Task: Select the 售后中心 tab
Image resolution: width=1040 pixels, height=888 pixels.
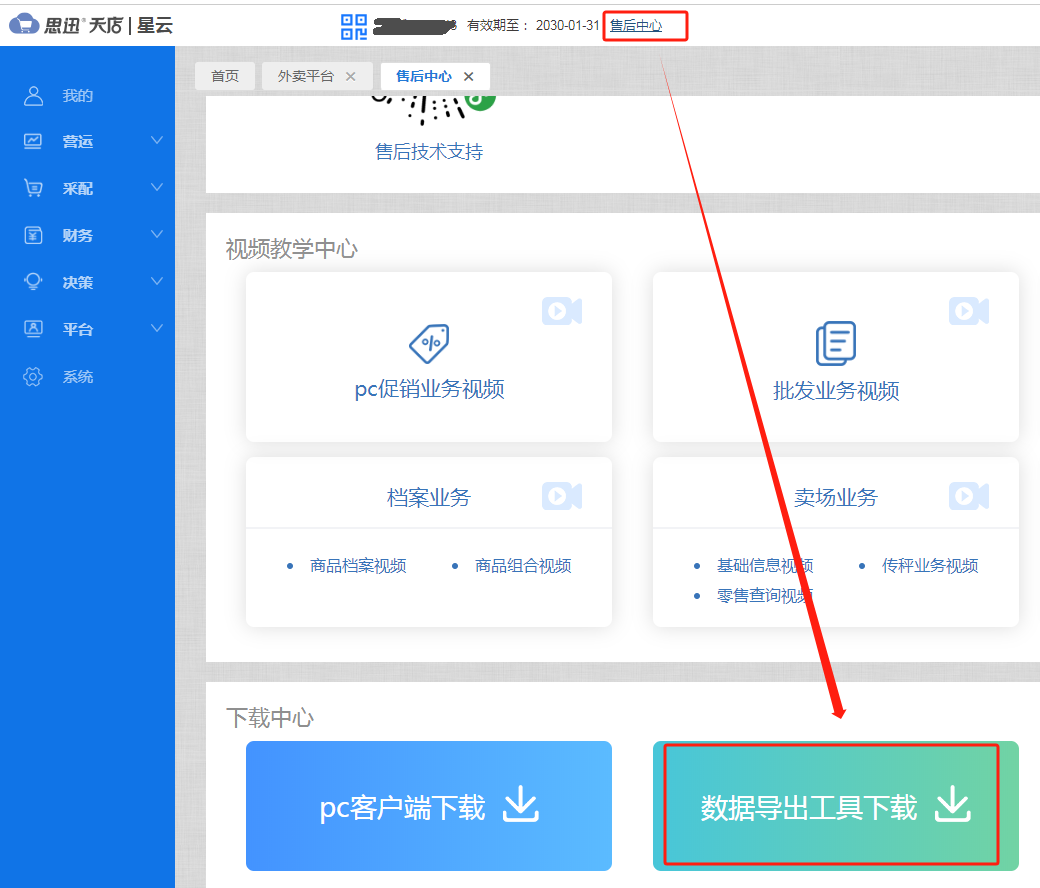Action: (x=424, y=76)
